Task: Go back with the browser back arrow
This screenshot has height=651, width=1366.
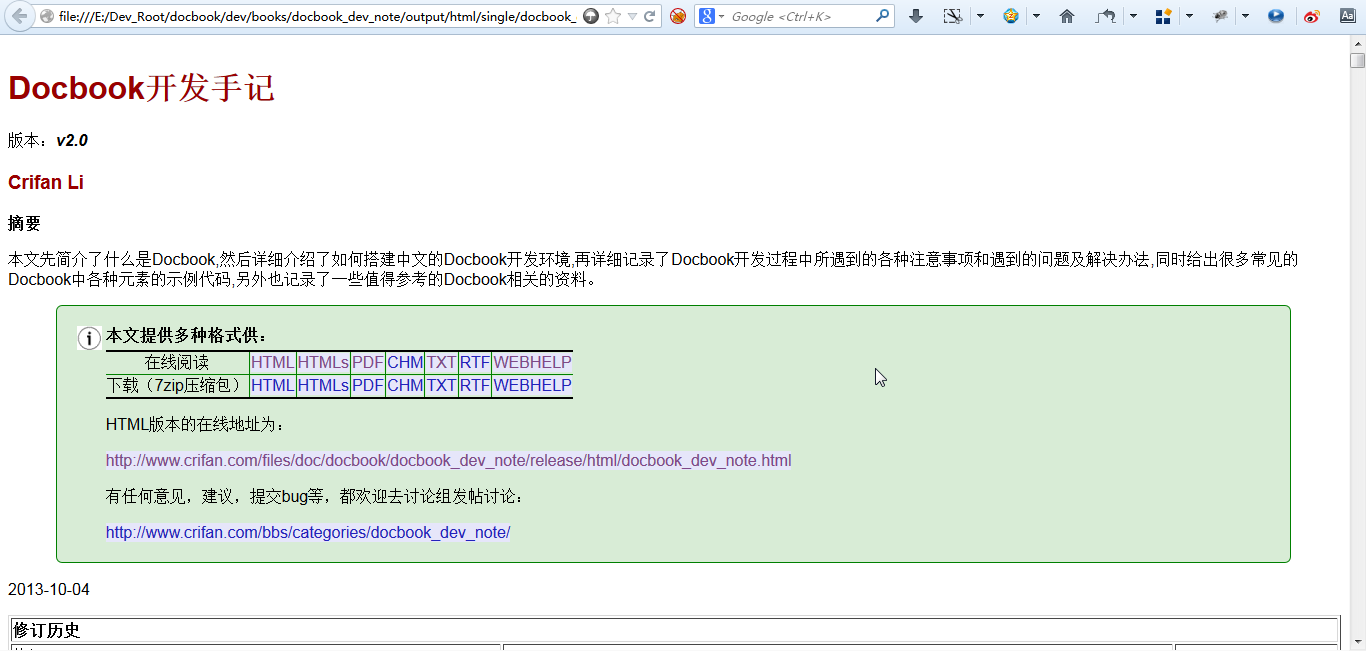Action: [x=19, y=16]
